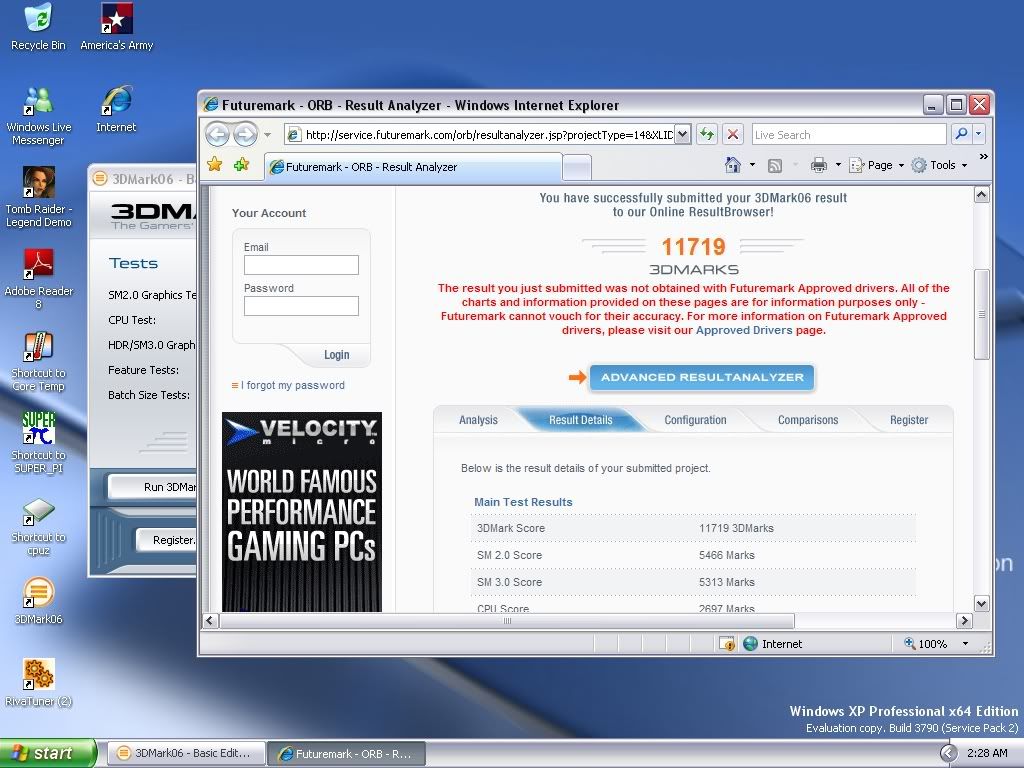This screenshot has height=768, width=1024.
Task: Expand the address bar dropdown
Action: click(682, 134)
